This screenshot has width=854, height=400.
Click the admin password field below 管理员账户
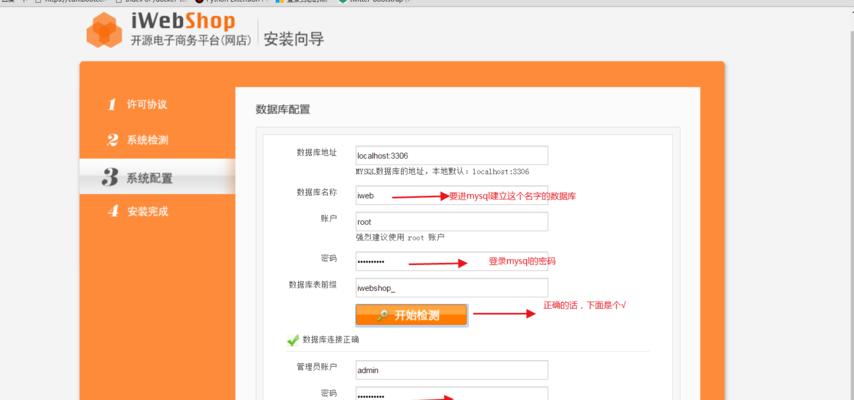click(452, 394)
